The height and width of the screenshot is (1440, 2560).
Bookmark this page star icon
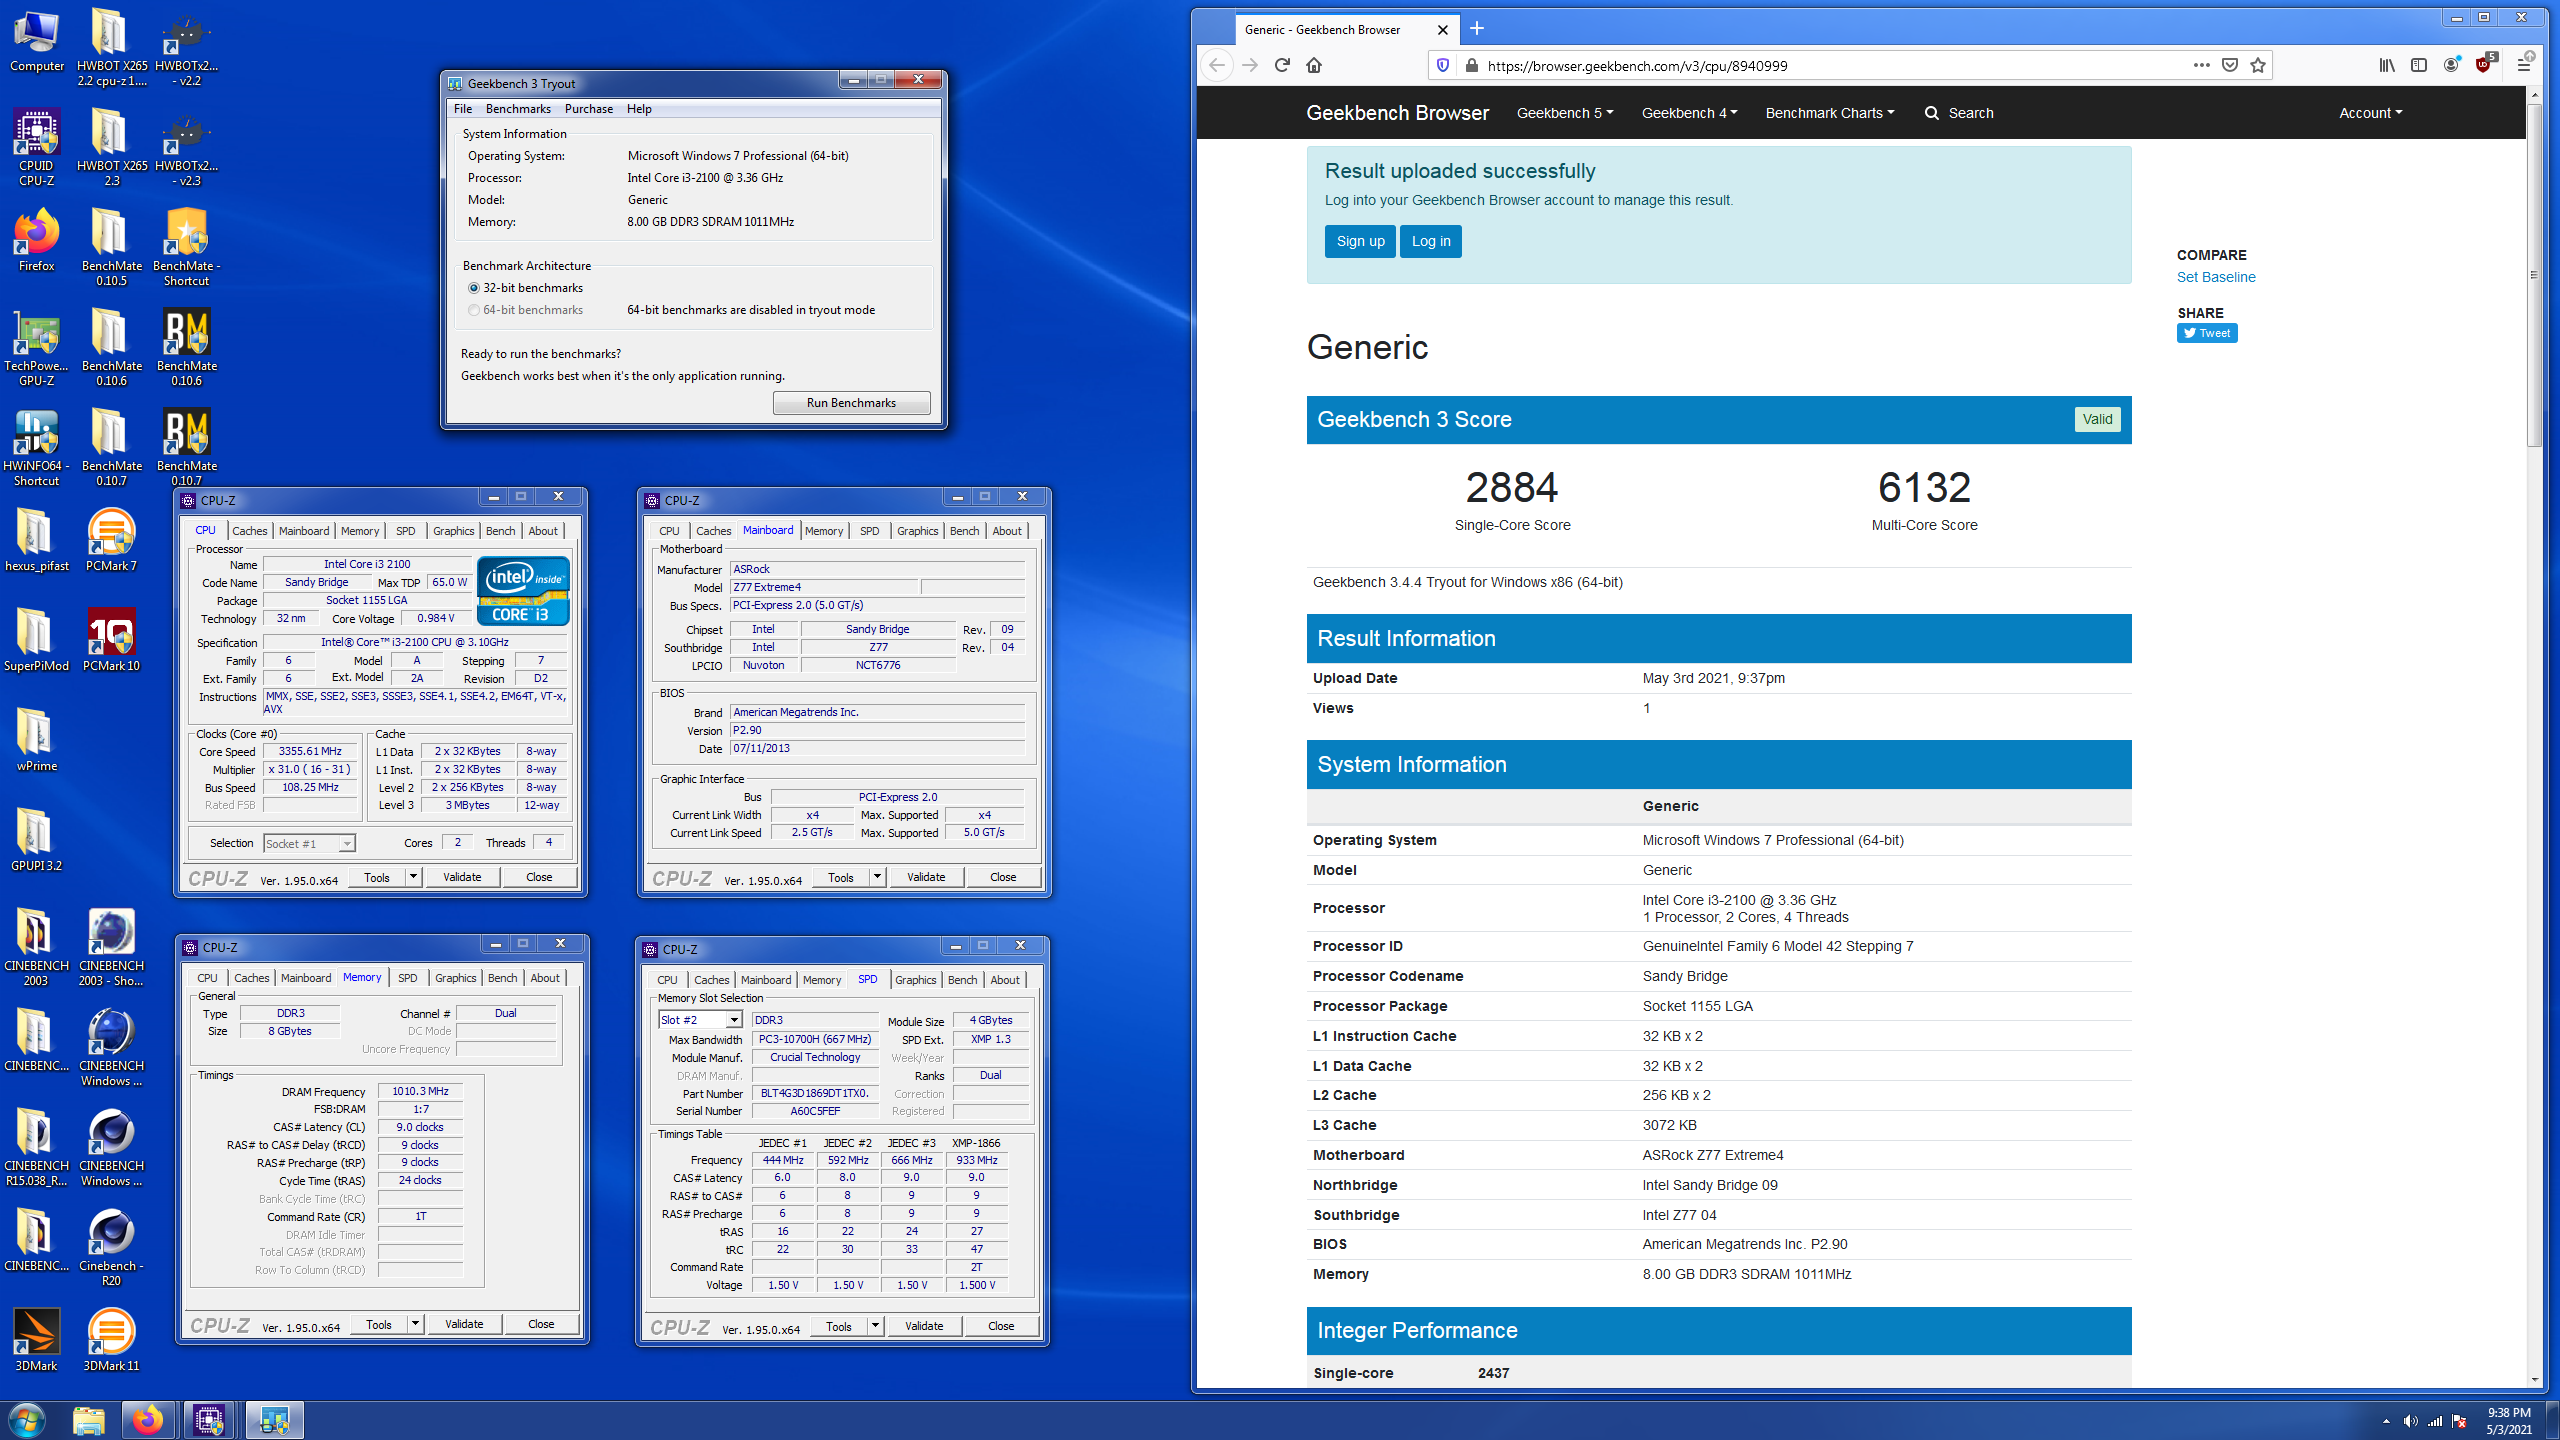(x=2257, y=65)
